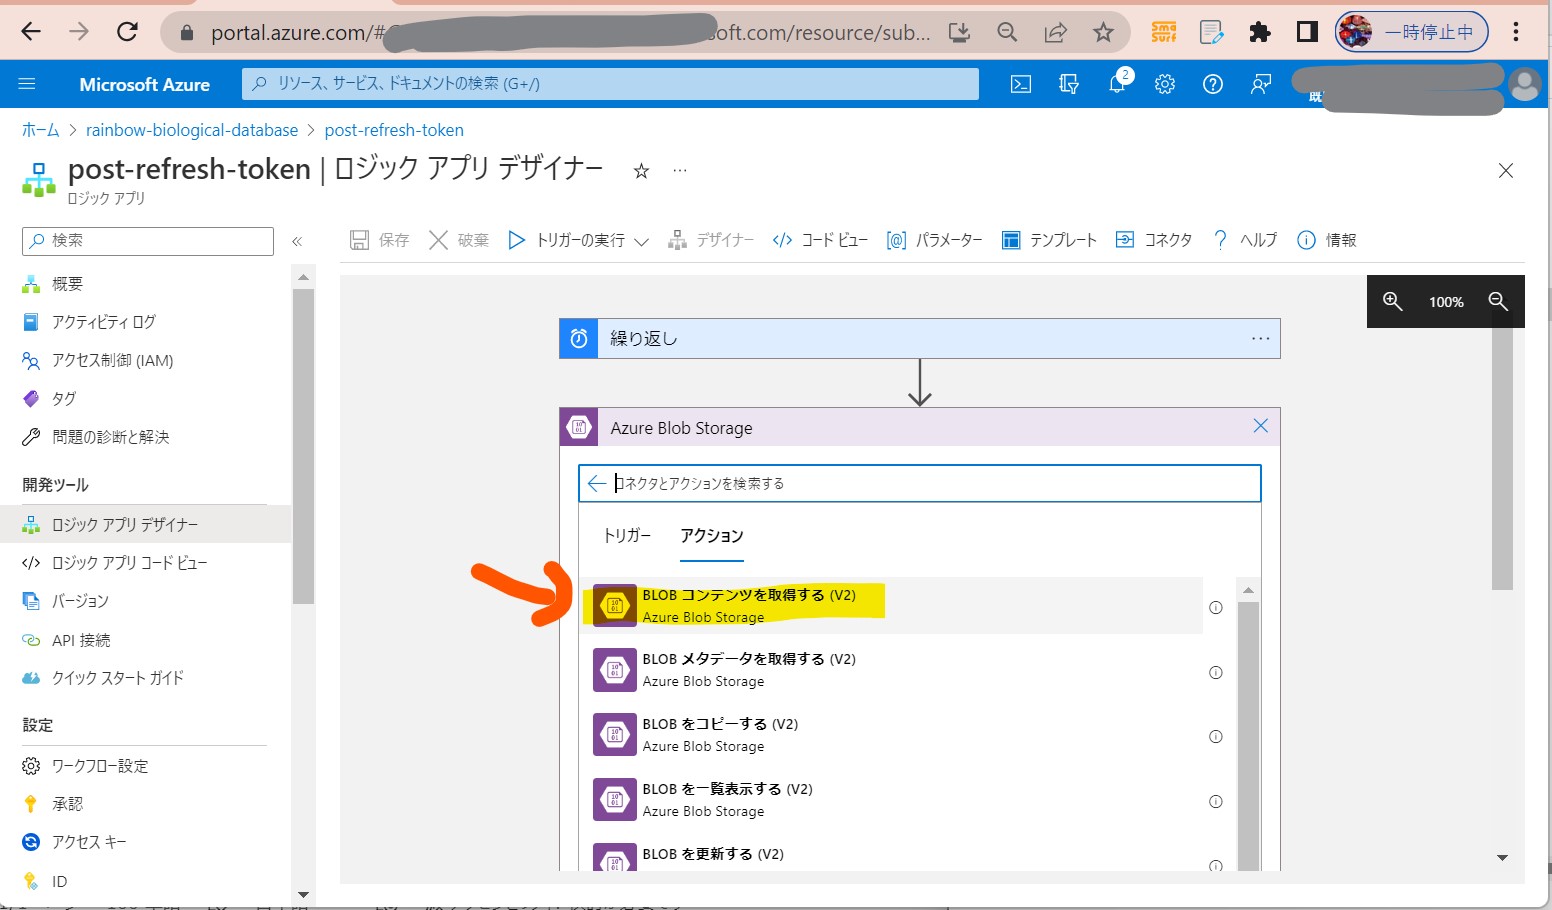Reload the Azure portal page

point(127,32)
